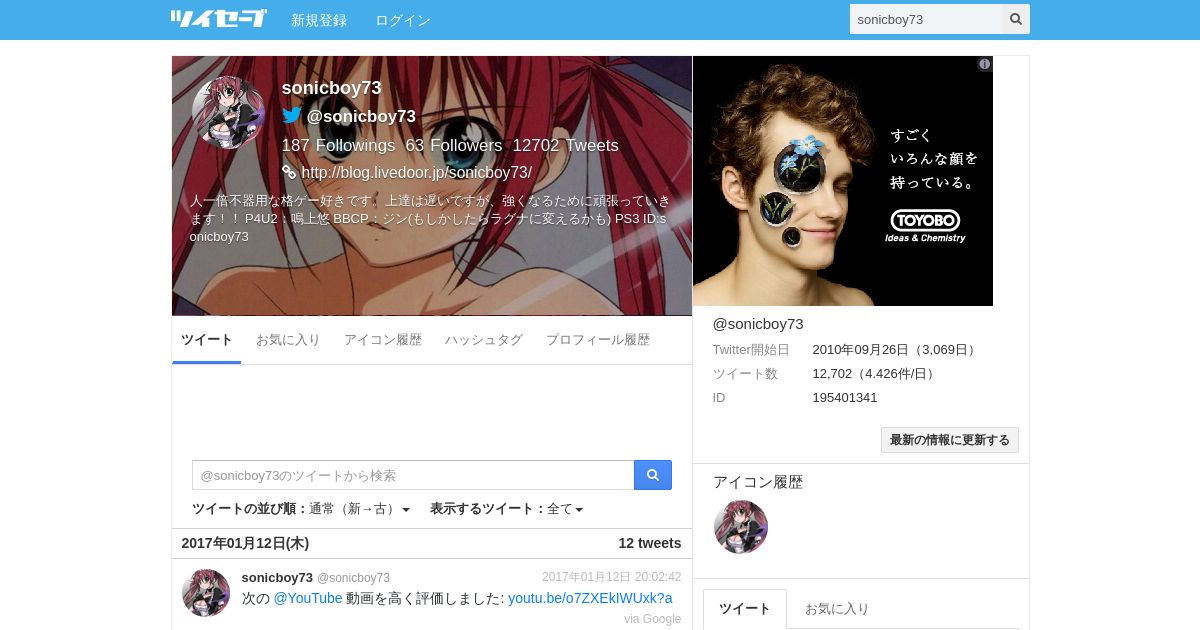Click 12702 Tweets count
Image resolution: width=1200 pixels, height=630 pixels.
pyautogui.click(x=566, y=146)
